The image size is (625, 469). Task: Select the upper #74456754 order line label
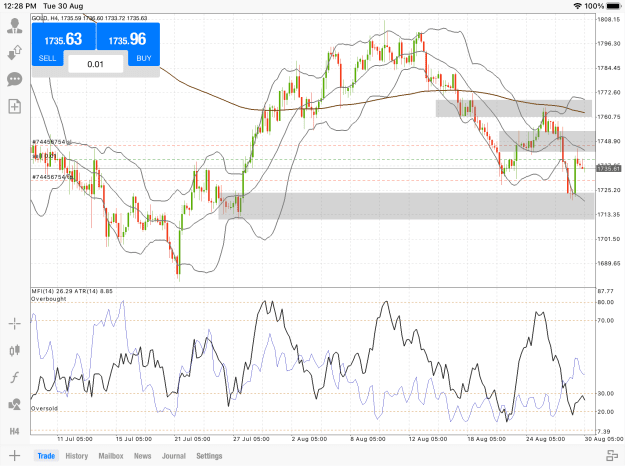click(x=52, y=142)
